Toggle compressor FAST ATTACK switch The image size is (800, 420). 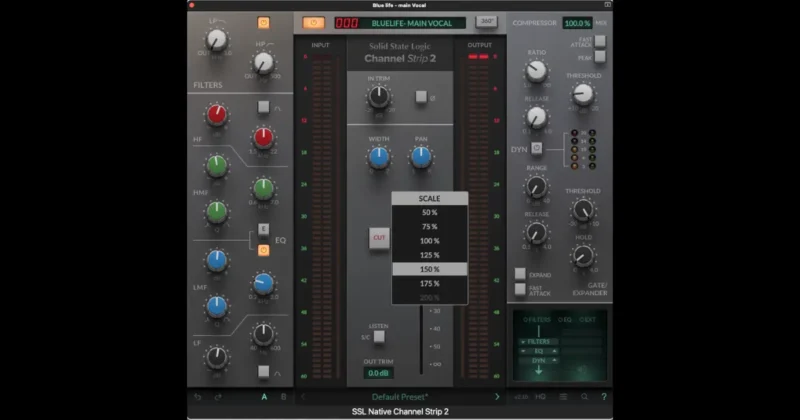(x=600, y=41)
